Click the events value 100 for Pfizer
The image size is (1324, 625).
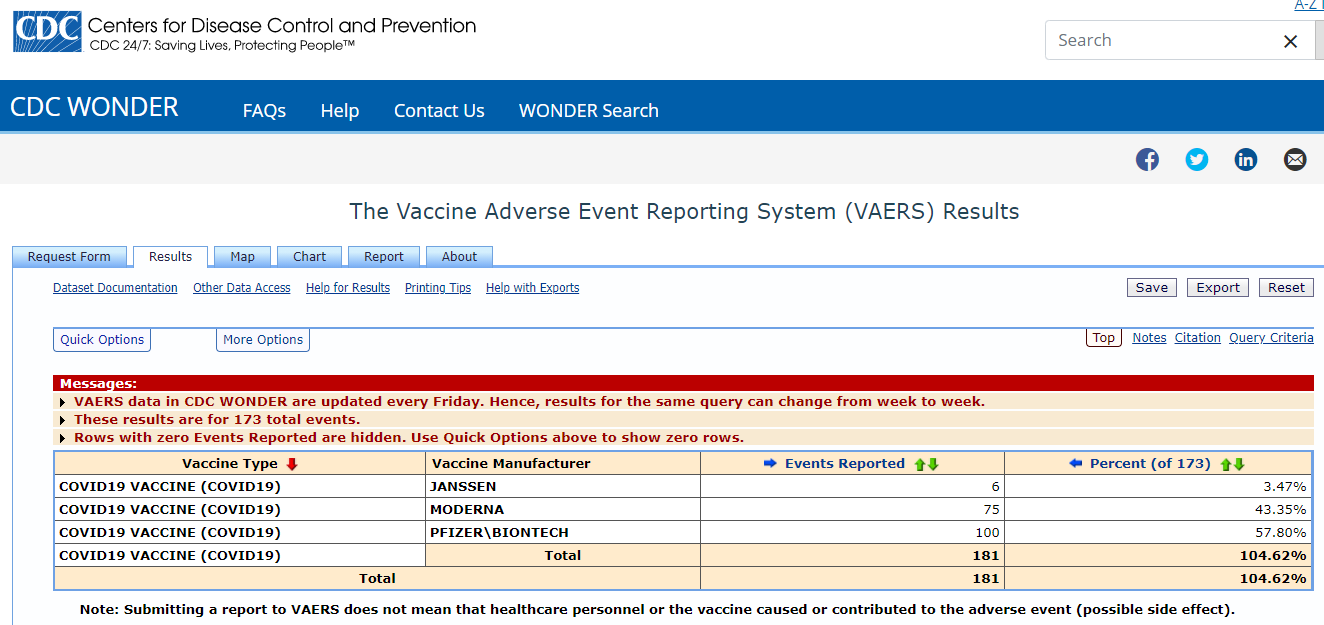coord(987,533)
